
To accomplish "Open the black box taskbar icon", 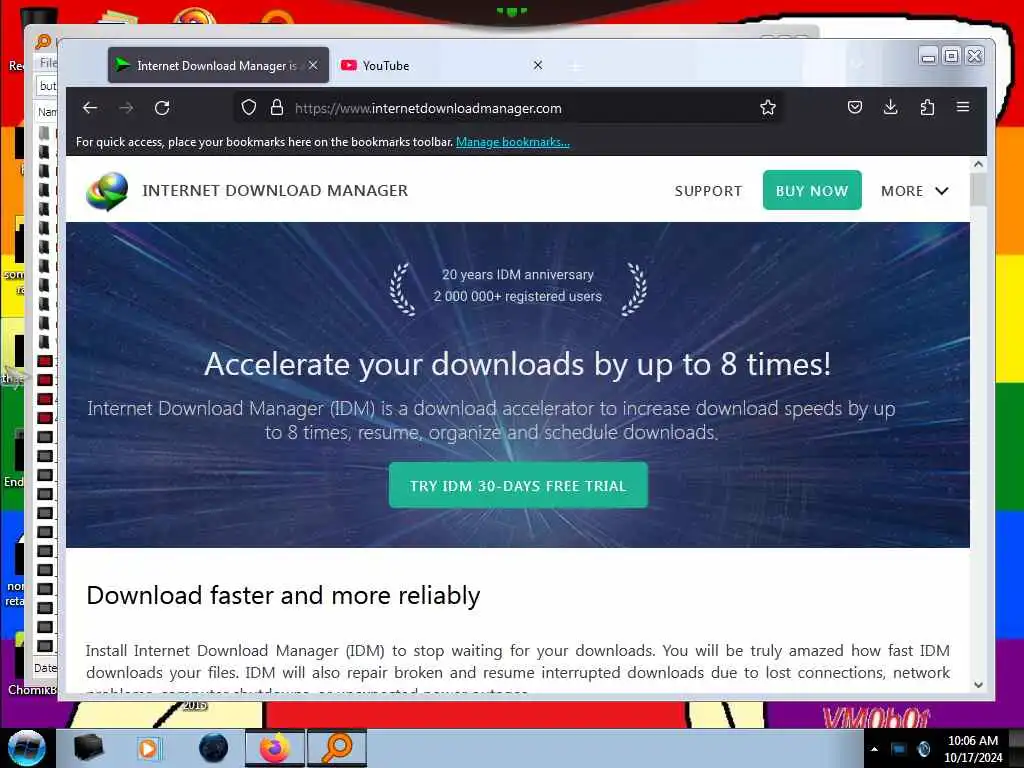I will click(88, 748).
